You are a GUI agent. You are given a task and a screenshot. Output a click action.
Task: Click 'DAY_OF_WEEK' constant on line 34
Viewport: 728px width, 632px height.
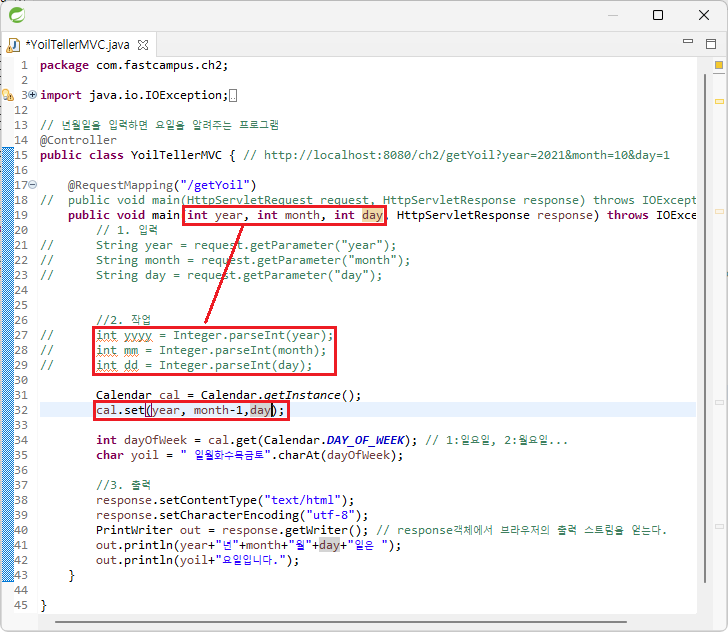pyautogui.click(x=365, y=440)
